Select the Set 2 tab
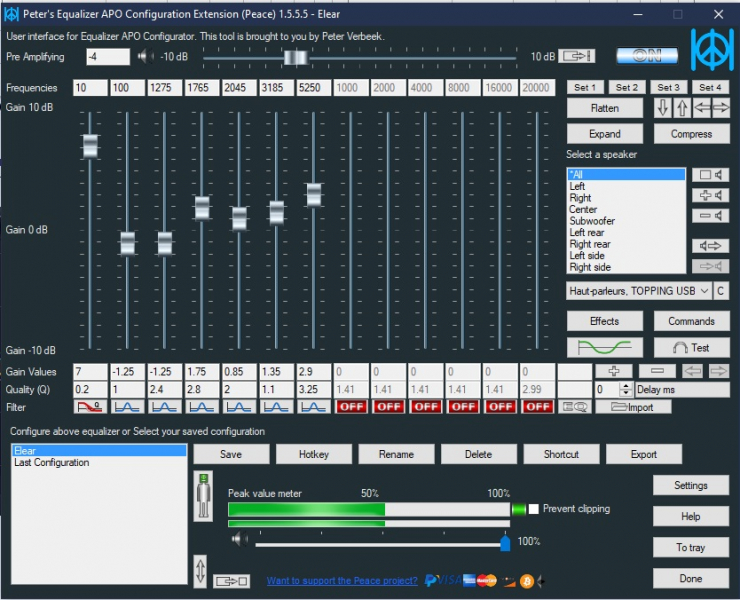This screenshot has height=600, width=740. 627,87
